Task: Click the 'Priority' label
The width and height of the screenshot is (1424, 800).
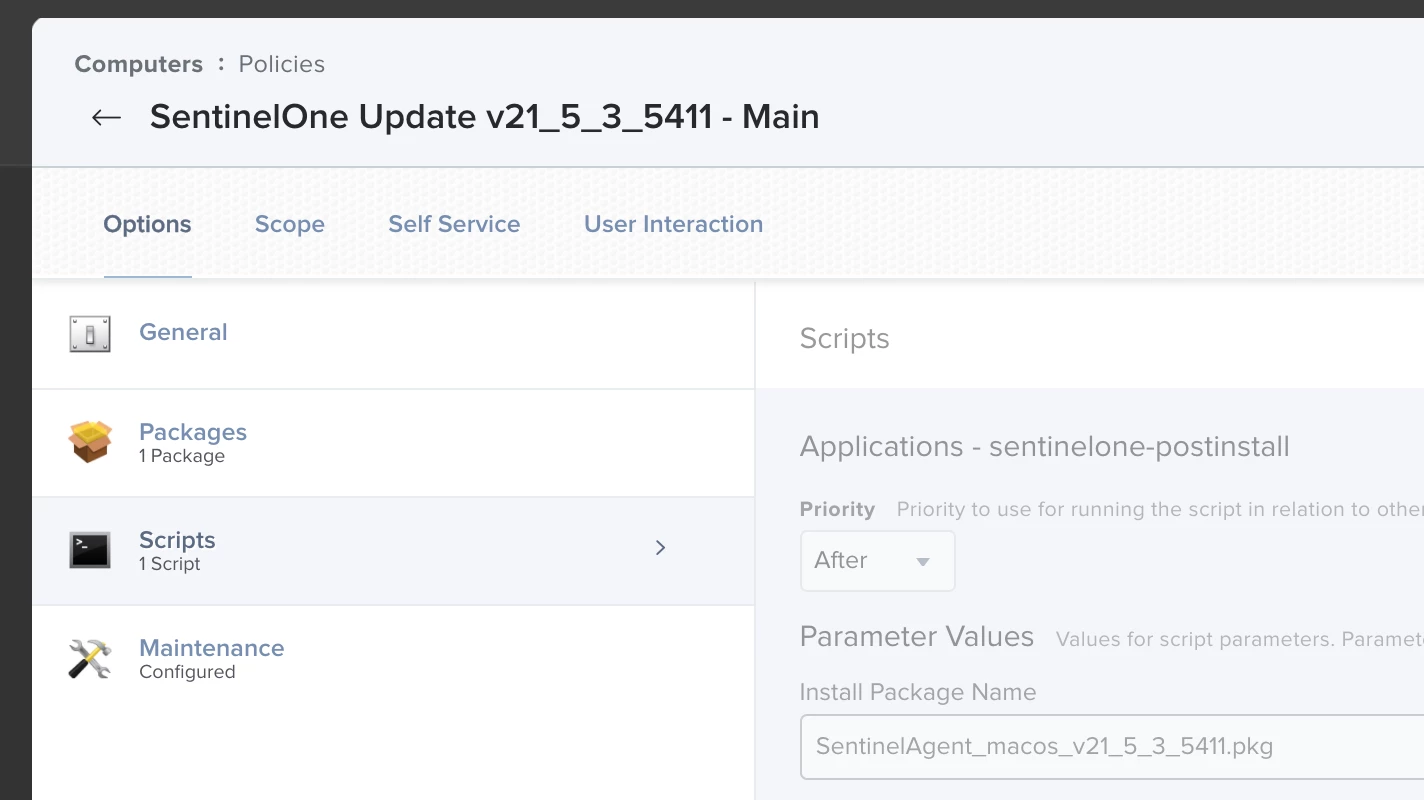Action: (x=837, y=509)
